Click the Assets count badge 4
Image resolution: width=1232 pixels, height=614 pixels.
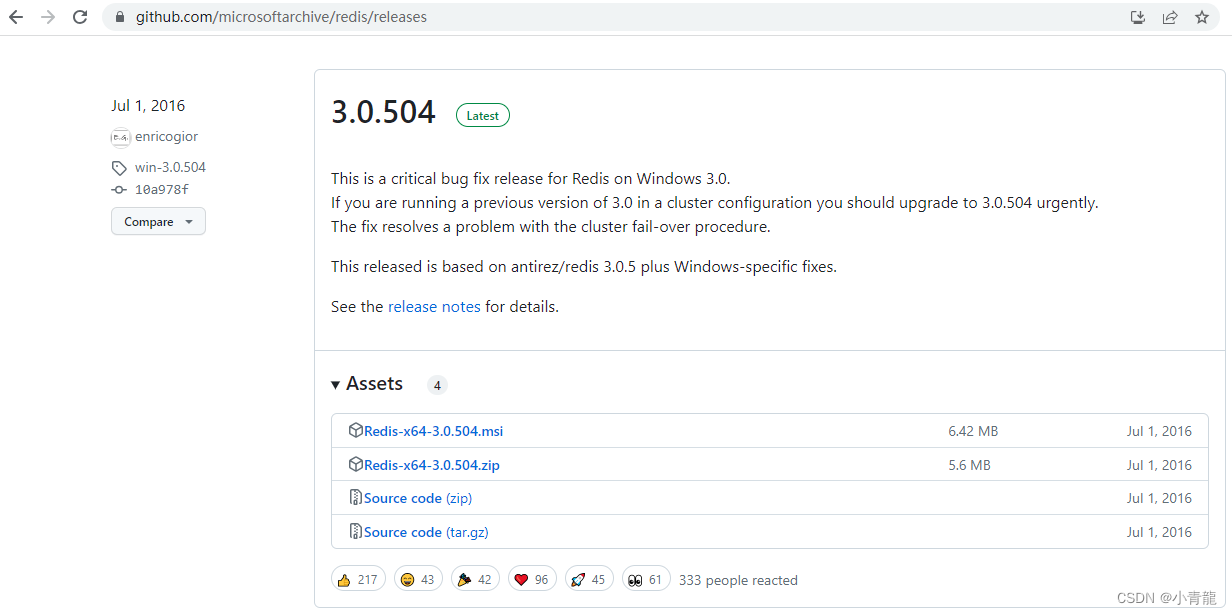437,385
